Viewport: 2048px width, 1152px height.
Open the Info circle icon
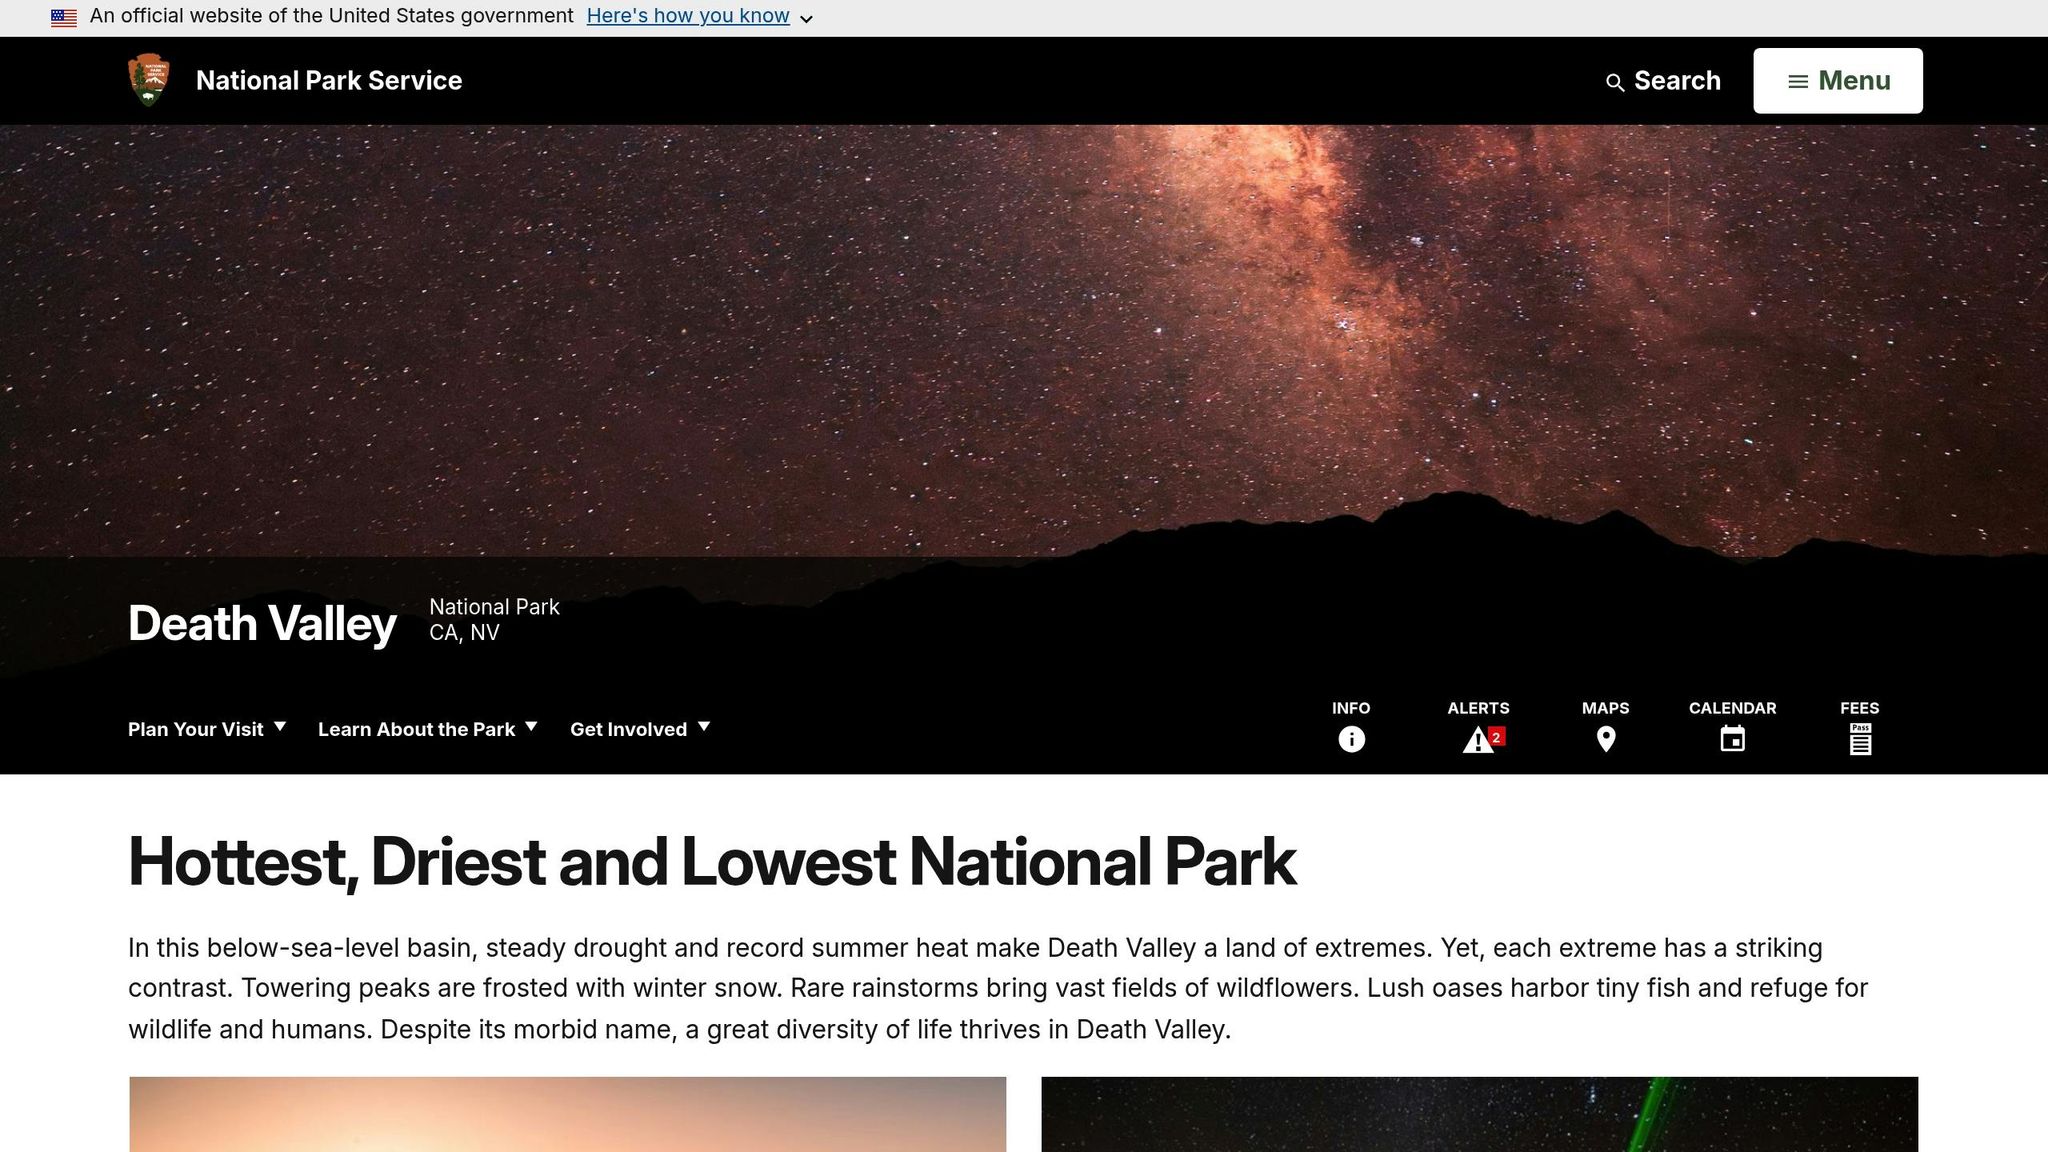tap(1351, 739)
